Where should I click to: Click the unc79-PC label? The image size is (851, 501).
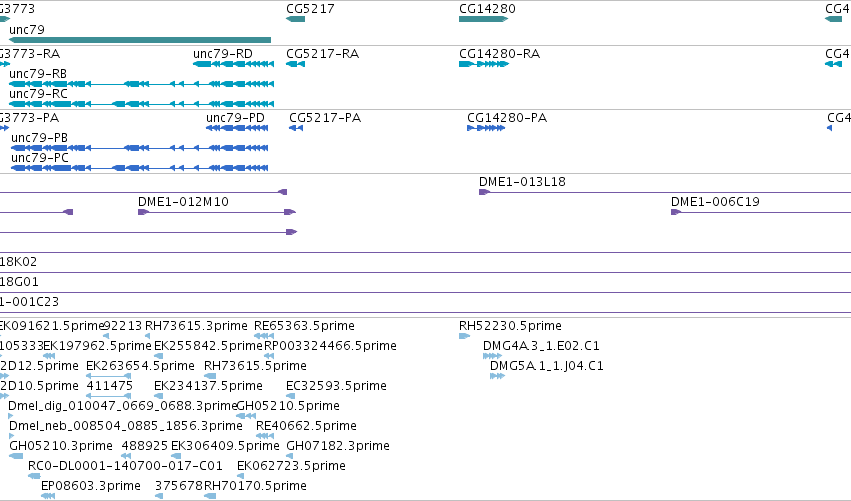coord(40,158)
